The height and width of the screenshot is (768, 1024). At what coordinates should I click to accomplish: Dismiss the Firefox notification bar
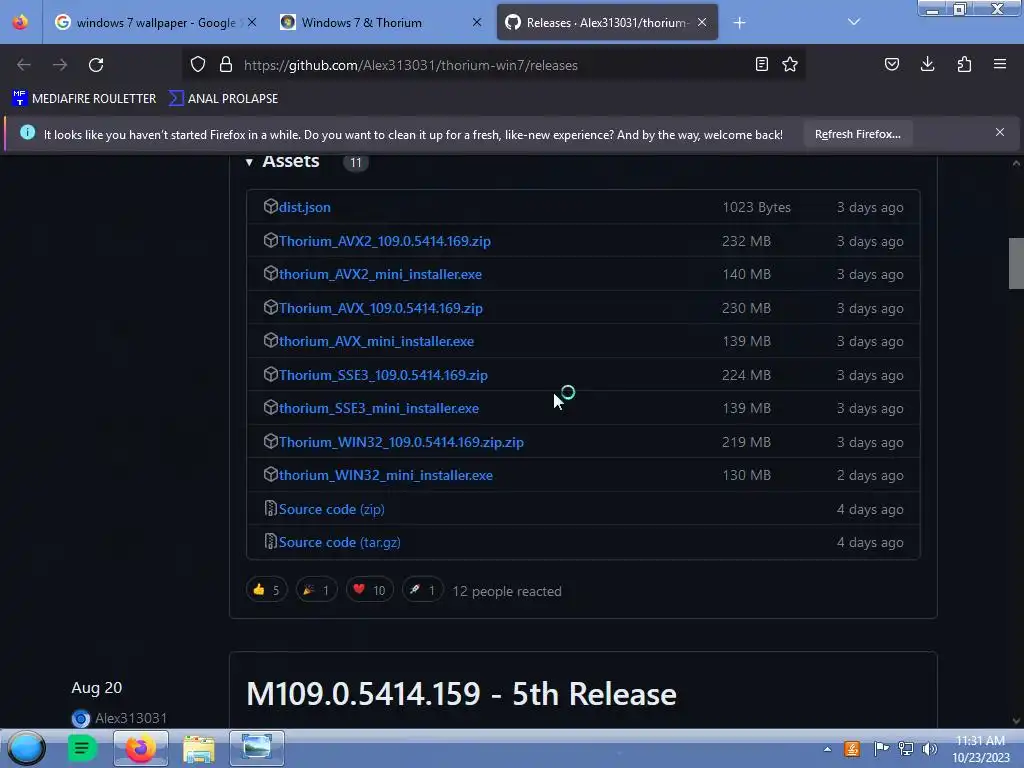pos(1000,133)
